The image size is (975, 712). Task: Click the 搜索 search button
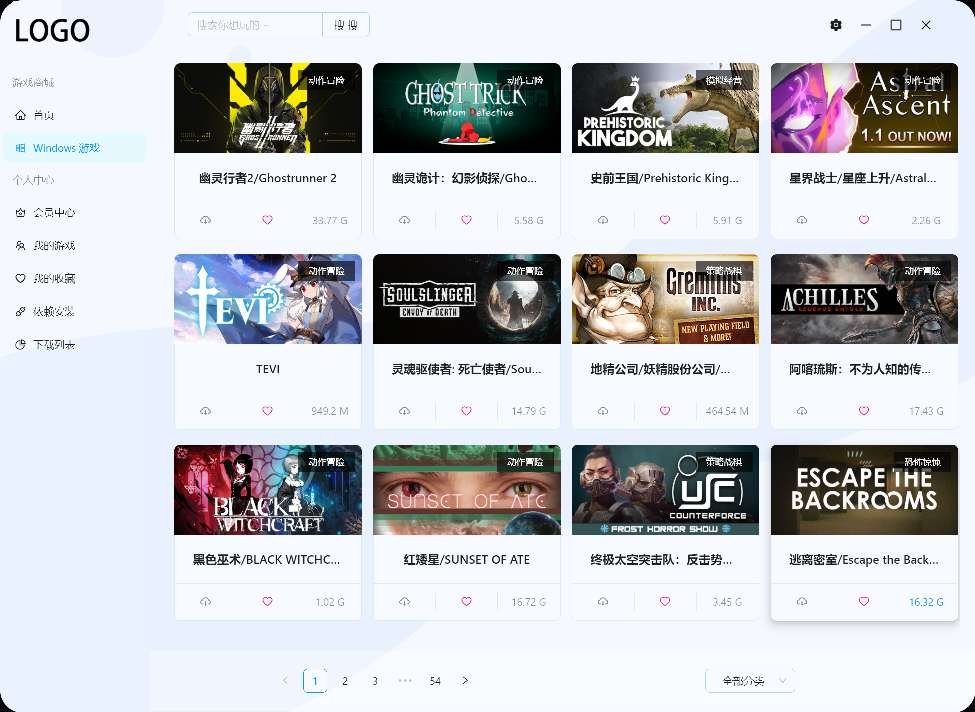(x=346, y=25)
